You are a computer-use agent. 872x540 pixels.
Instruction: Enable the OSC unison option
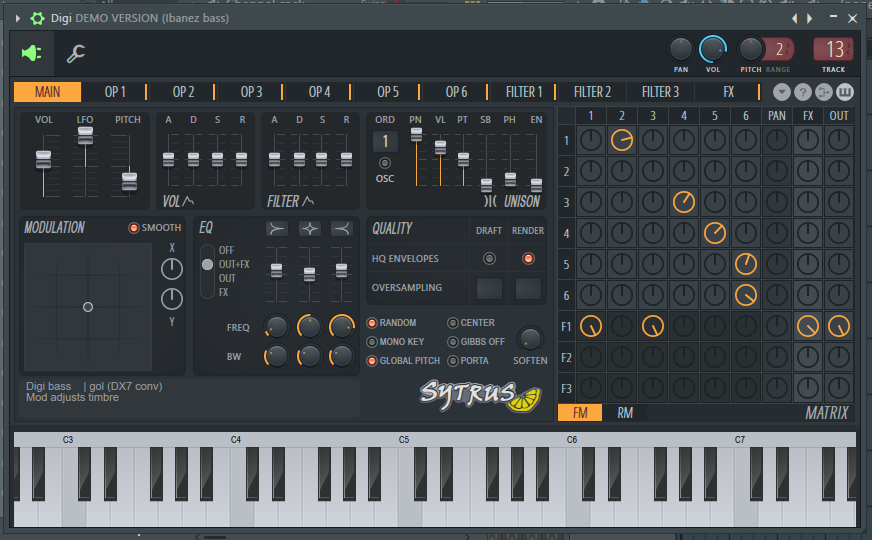(x=385, y=163)
